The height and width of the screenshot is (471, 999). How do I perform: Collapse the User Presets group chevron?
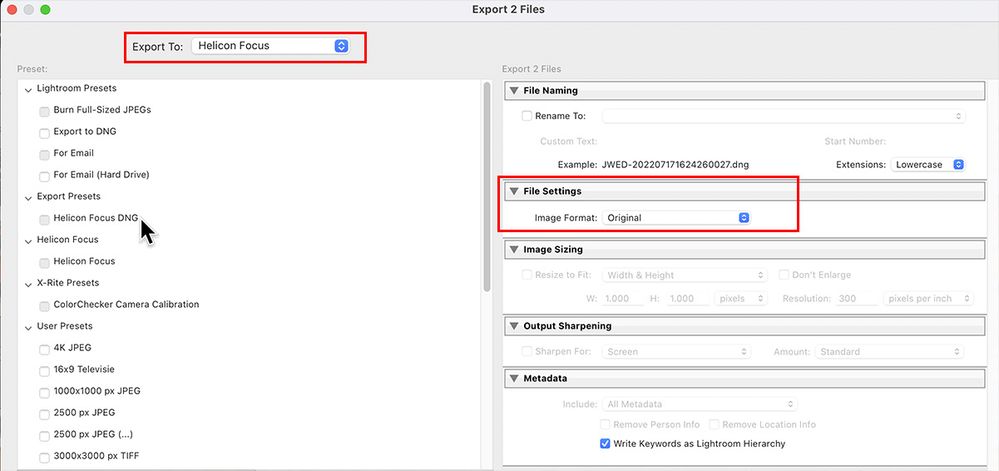(x=28, y=327)
